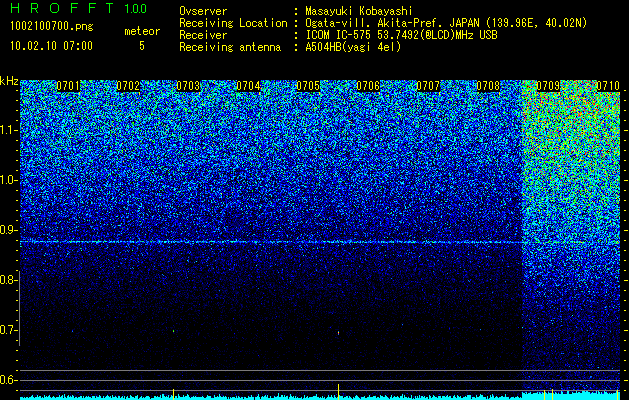Click the HROFFT 1.00 title text
Image resolution: width=629 pixels, height=400 pixels.
point(78,8)
